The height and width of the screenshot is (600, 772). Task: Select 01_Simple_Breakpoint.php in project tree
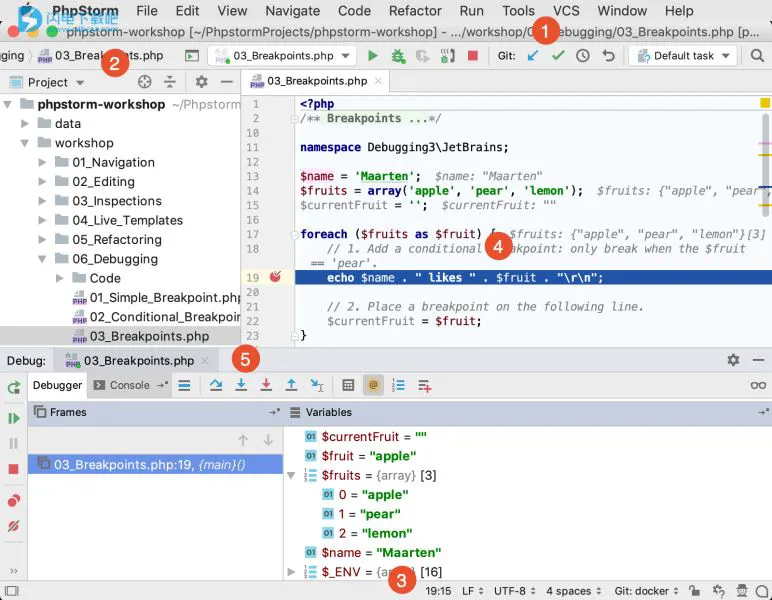(x=165, y=298)
